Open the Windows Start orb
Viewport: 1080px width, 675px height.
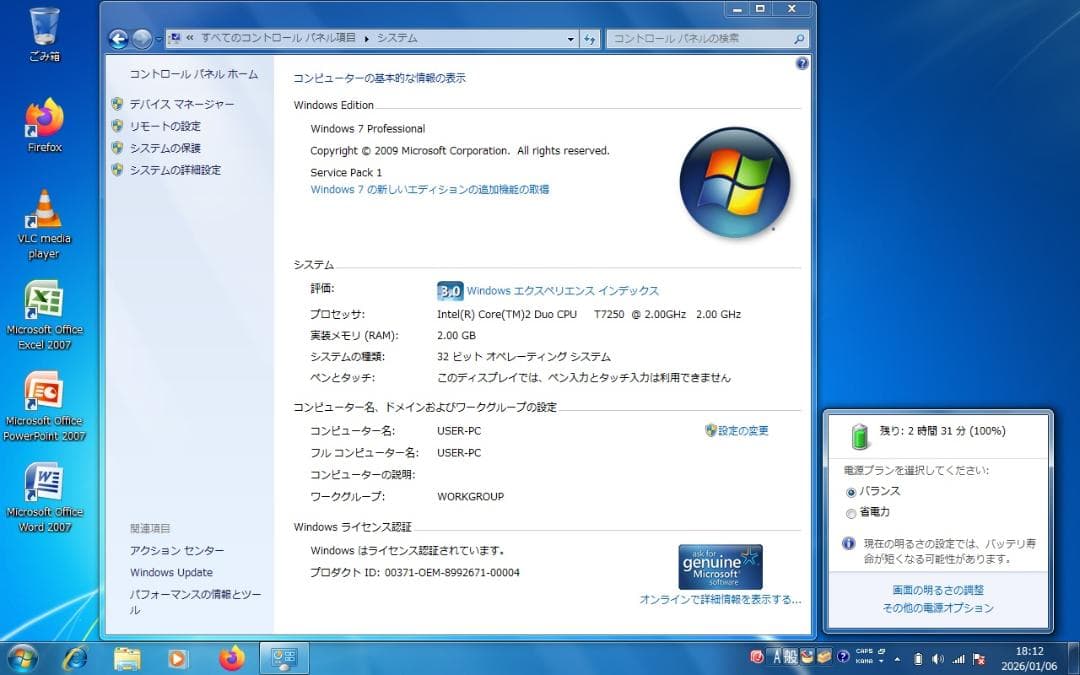pos(23,658)
